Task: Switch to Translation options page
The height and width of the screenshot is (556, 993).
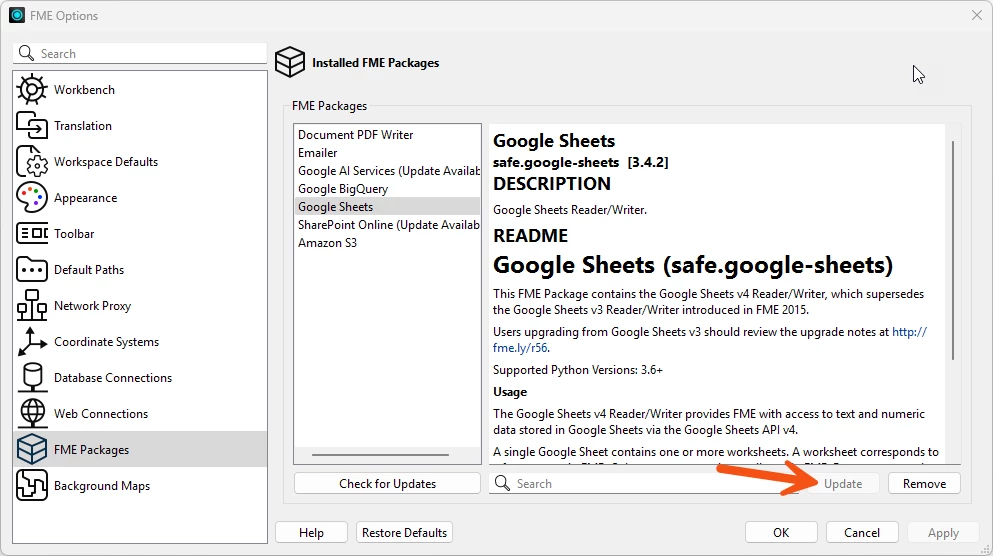Action: point(140,125)
